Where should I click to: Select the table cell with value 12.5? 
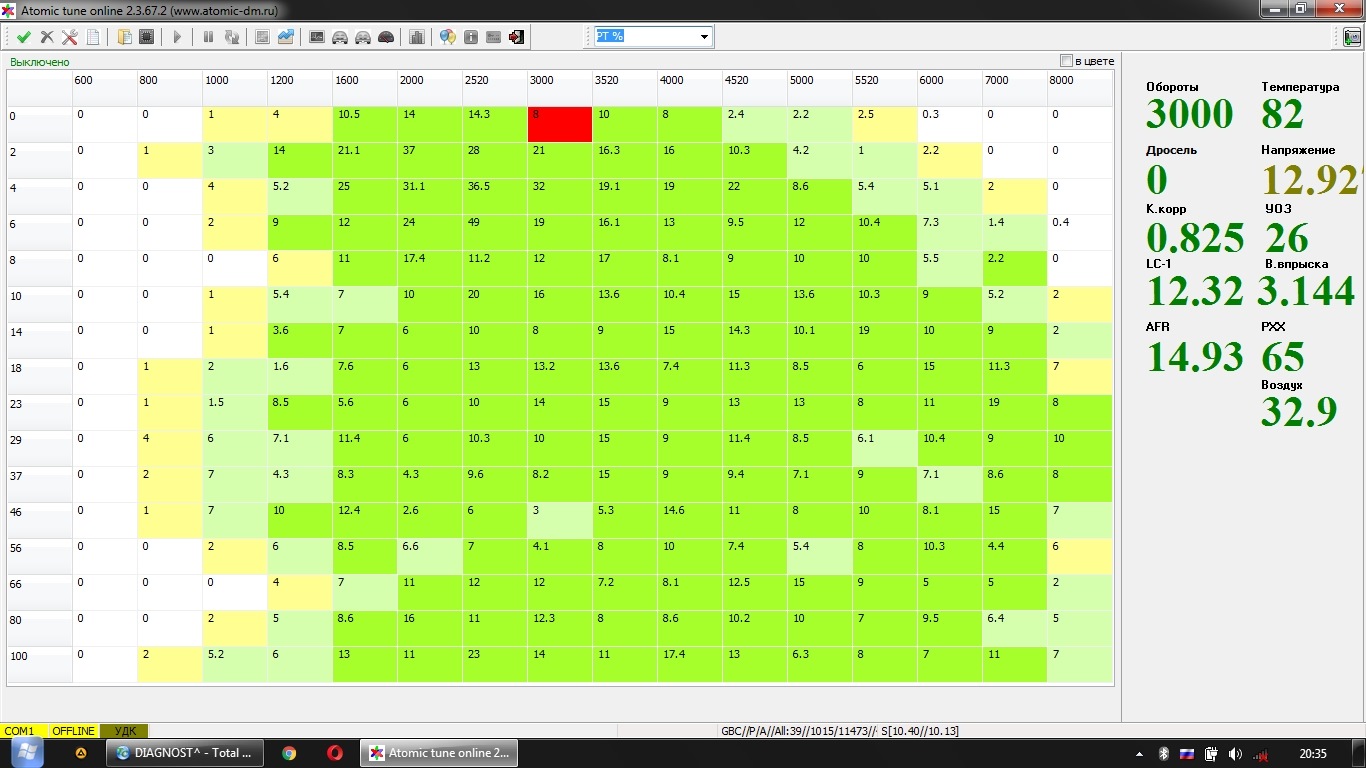click(755, 592)
